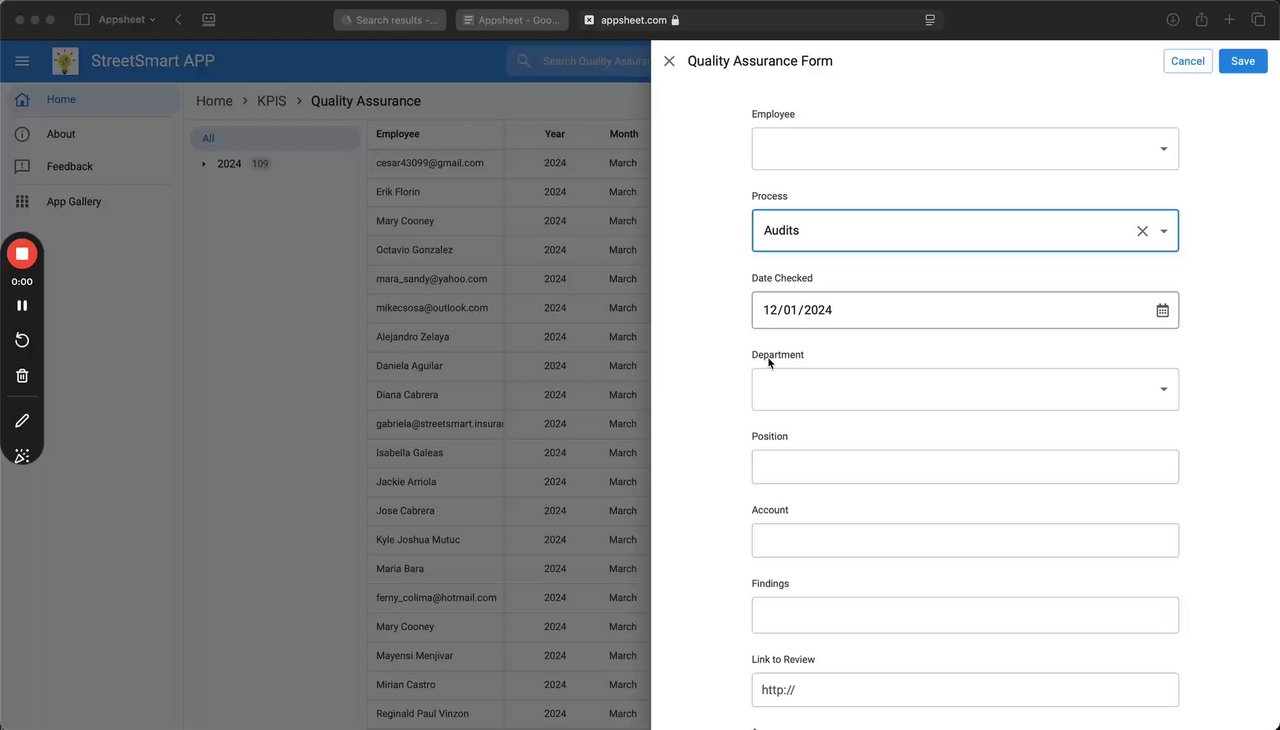
Task: Delete the recording with the trash icon
Action: 22,376
